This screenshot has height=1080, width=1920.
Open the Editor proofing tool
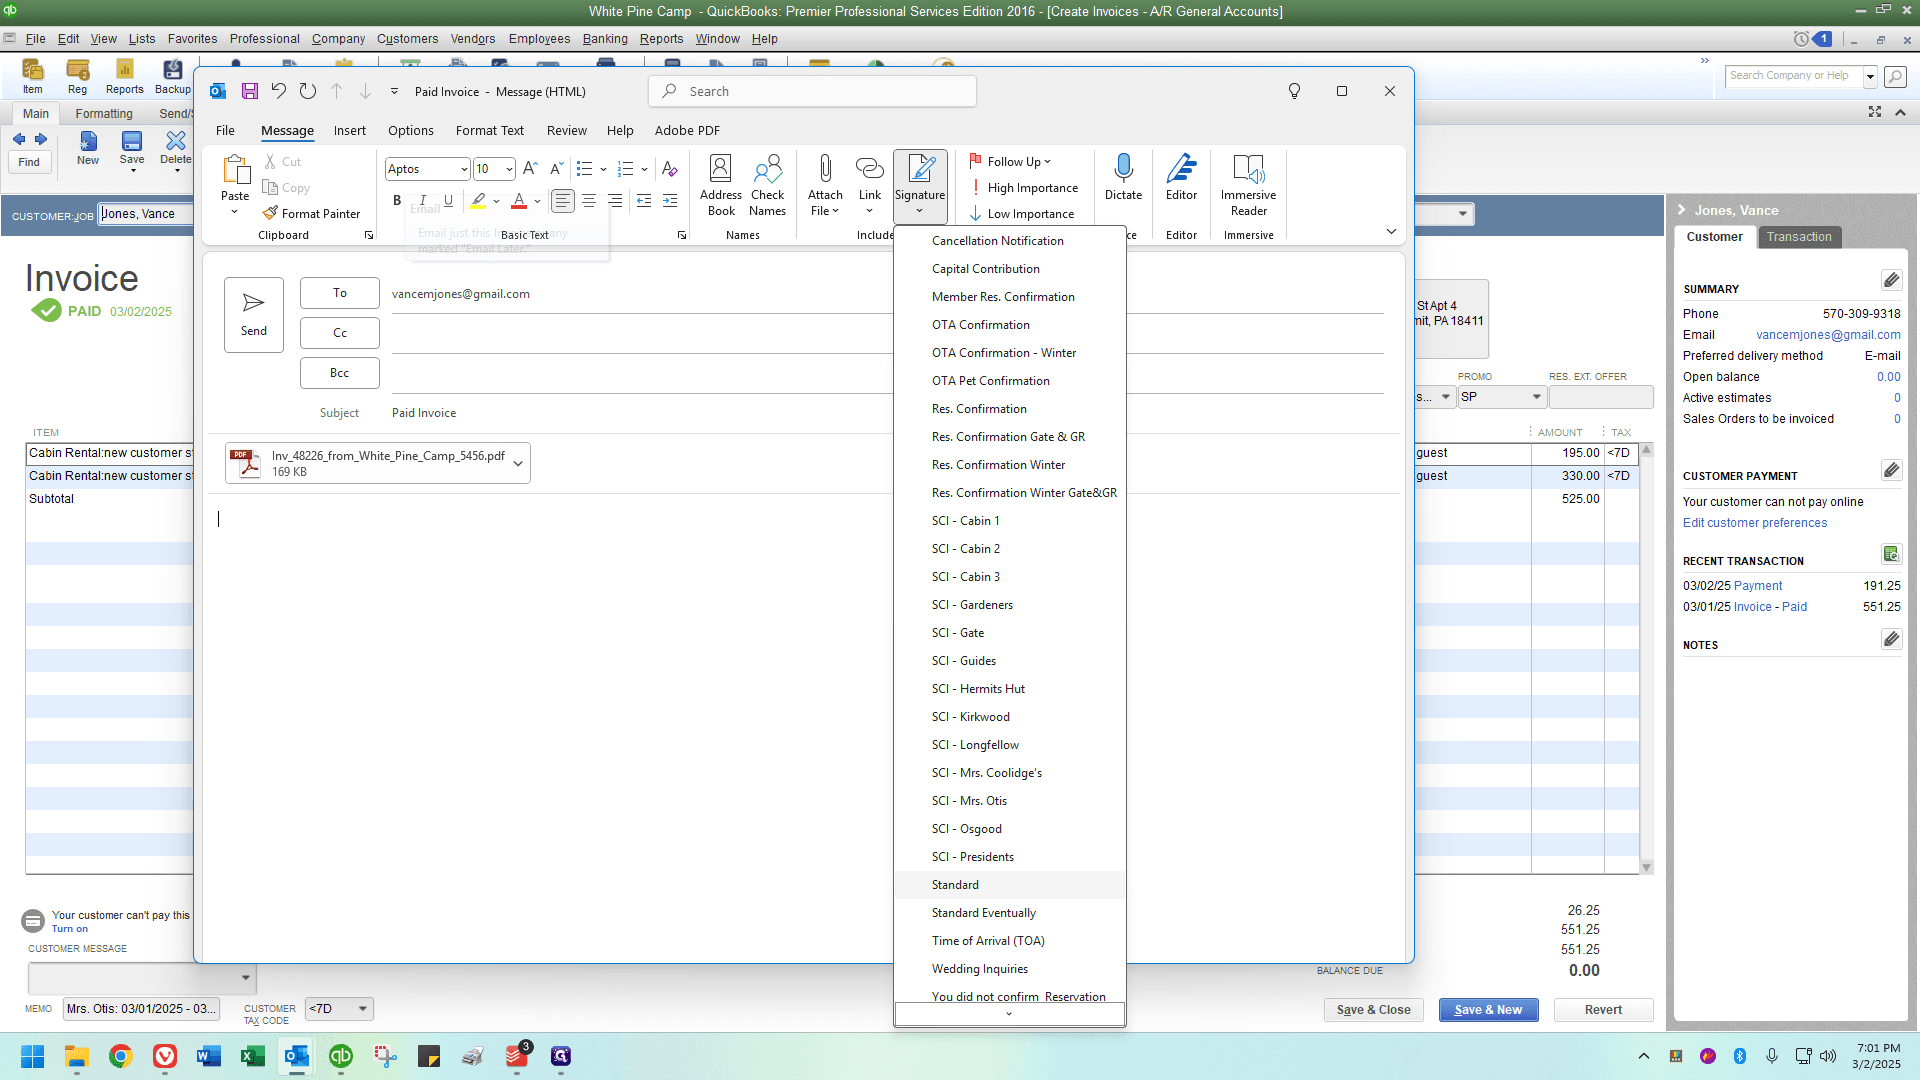[1181, 178]
